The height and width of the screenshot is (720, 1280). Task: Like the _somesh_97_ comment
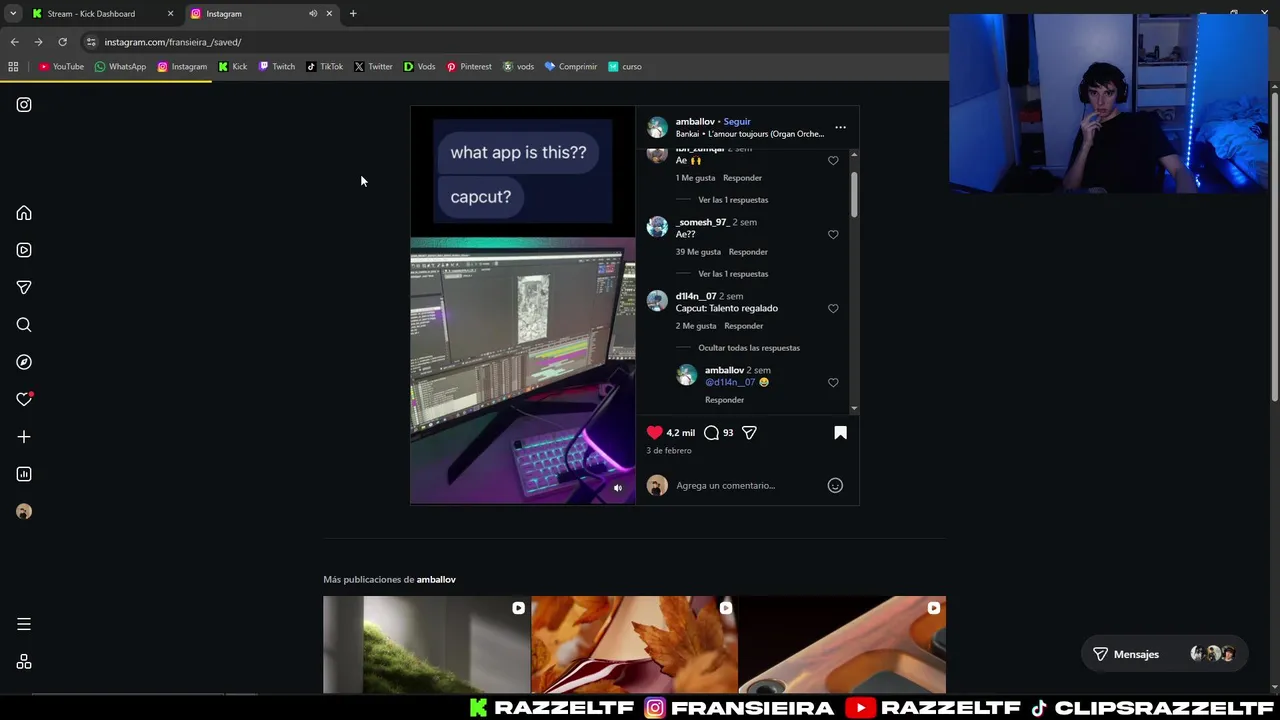tap(833, 235)
